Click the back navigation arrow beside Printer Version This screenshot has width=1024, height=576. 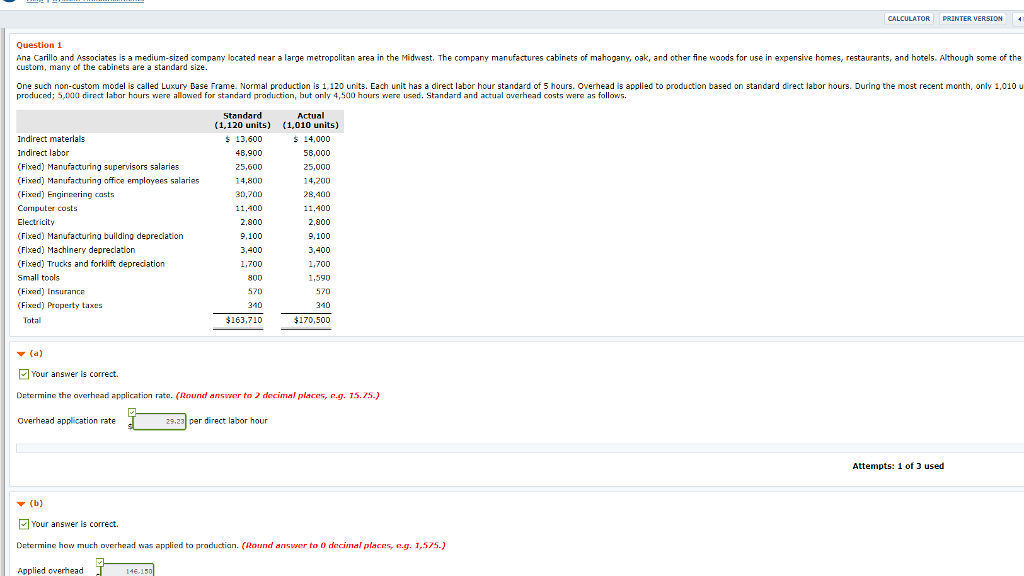pyautogui.click(x=1019, y=18)
